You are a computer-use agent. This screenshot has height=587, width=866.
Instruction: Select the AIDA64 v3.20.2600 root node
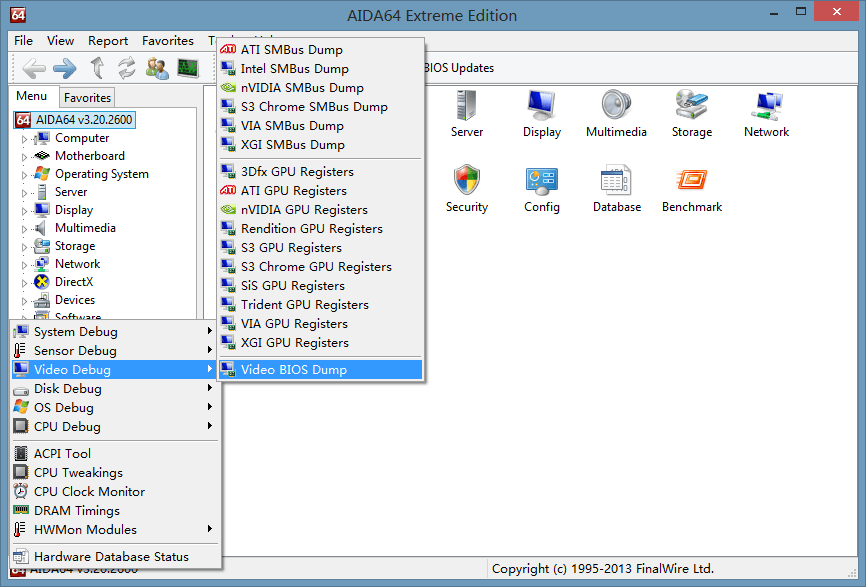tap(75, 120)
